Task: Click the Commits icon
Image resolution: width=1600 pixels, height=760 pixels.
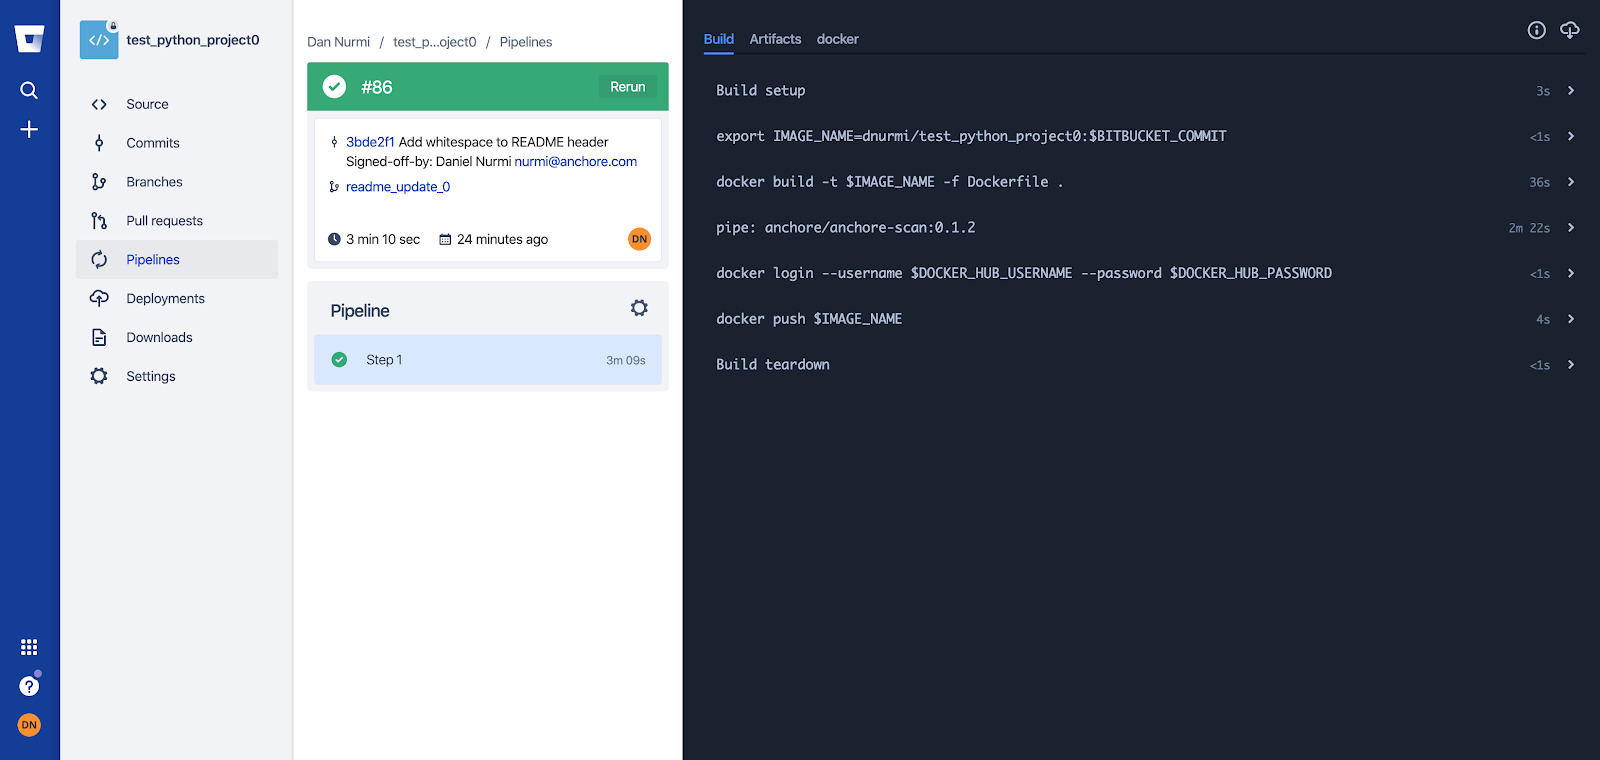Action: [99, 143]
